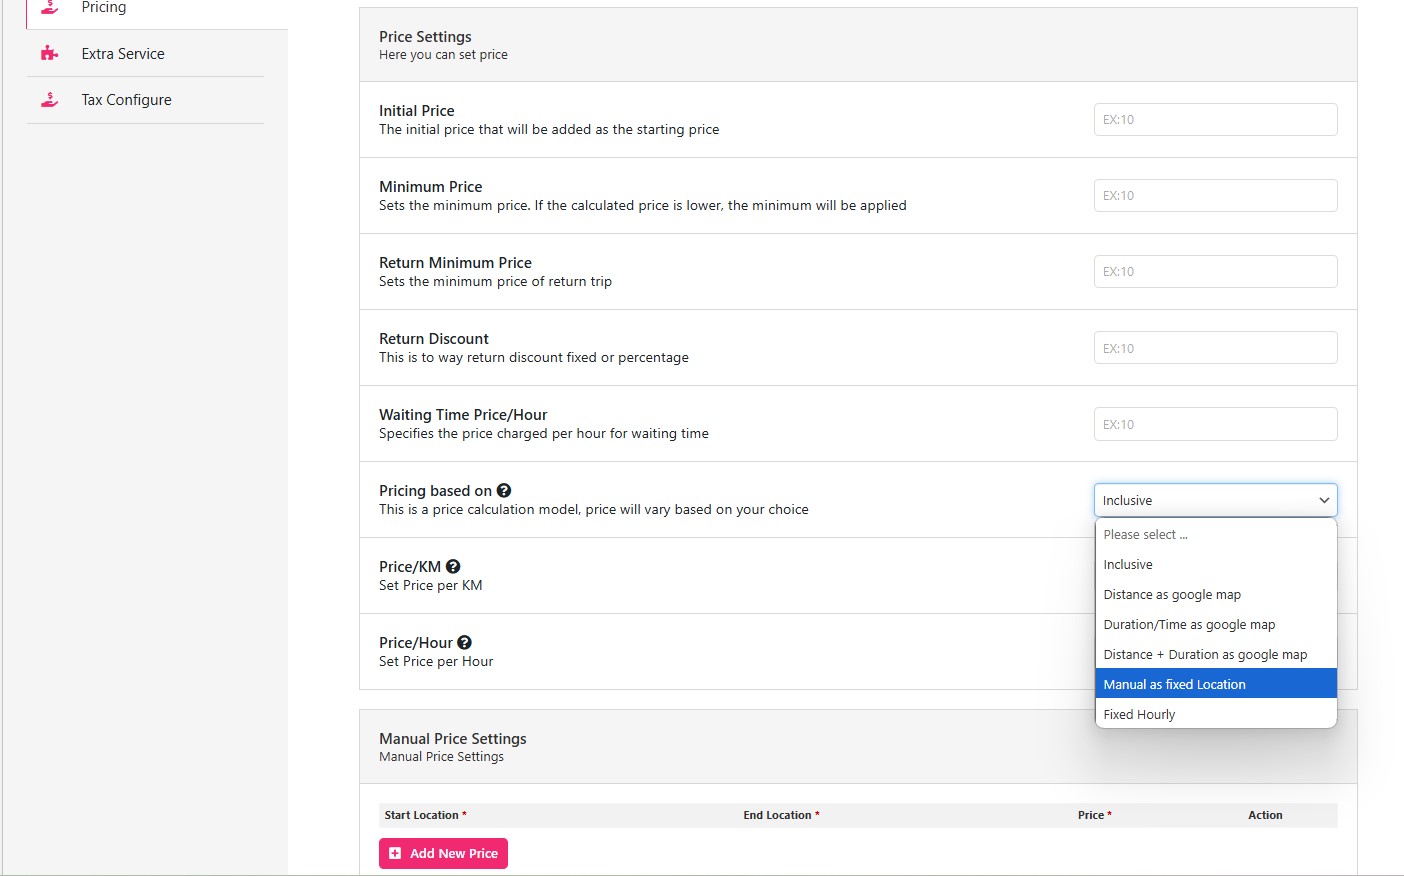This screenshot has height=876, width=1404.
Task: Click the 'Initial Price' label
Action: [416, 110]
